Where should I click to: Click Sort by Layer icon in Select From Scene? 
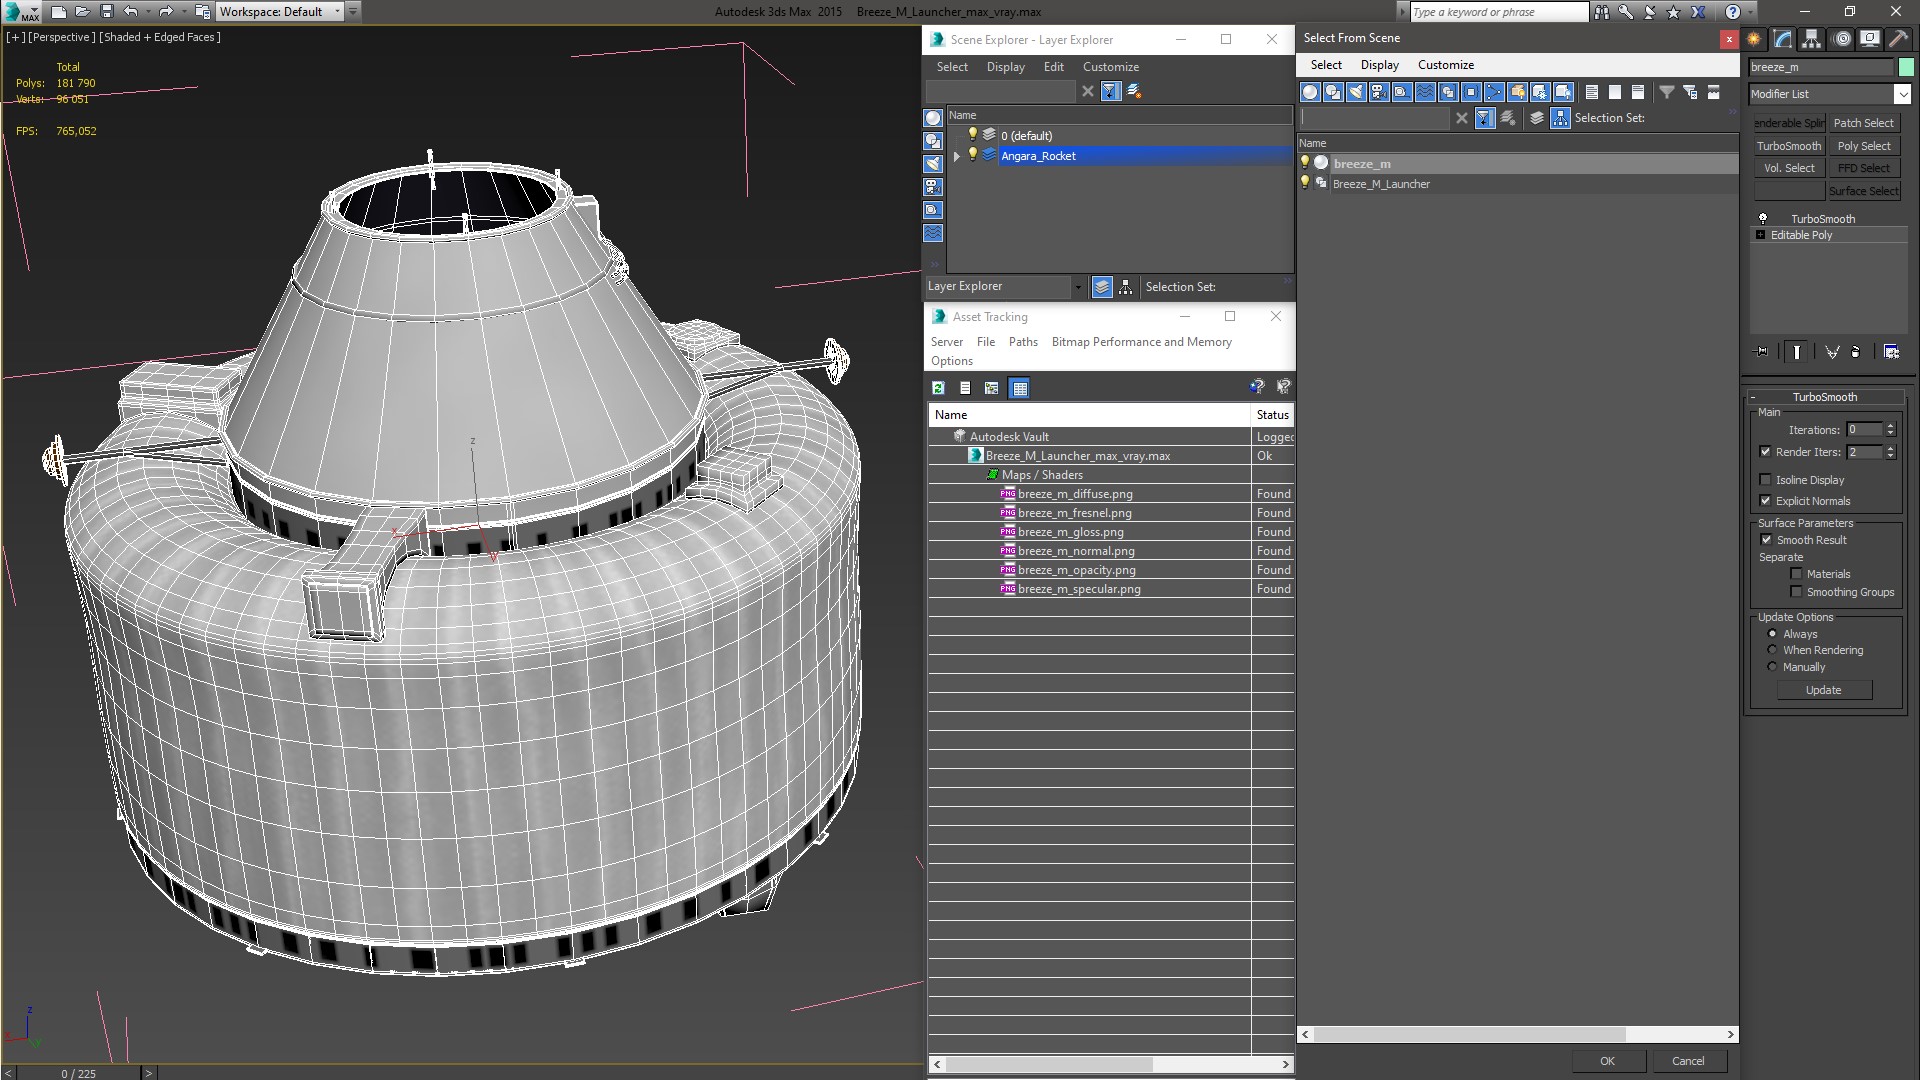1537,118
